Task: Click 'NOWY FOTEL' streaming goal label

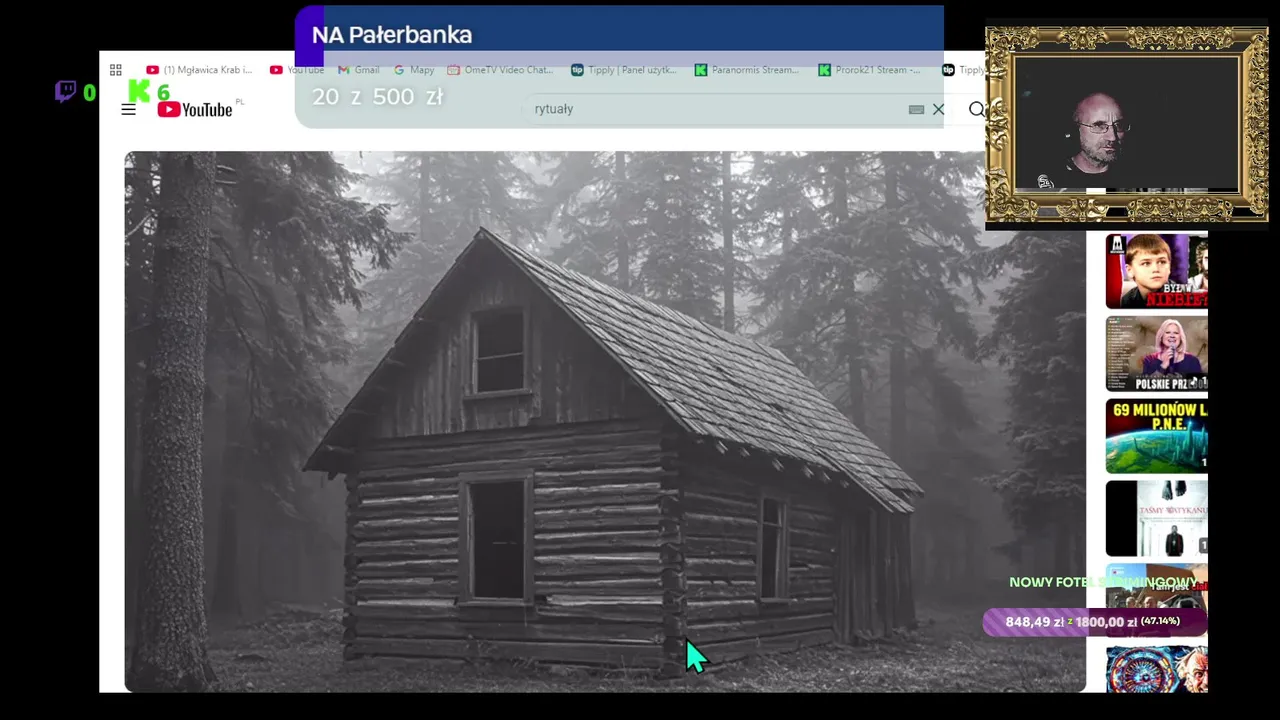Action: pos(1103,582)
